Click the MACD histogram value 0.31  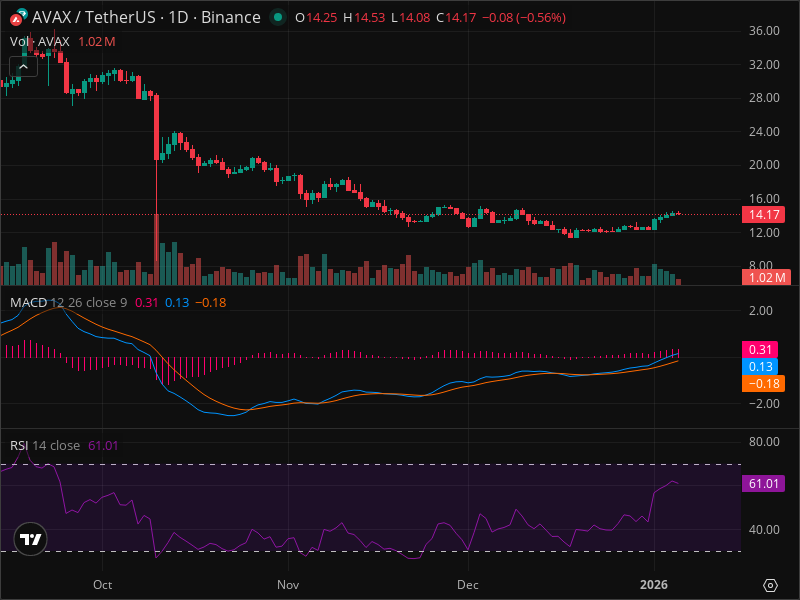coord(146,303)
